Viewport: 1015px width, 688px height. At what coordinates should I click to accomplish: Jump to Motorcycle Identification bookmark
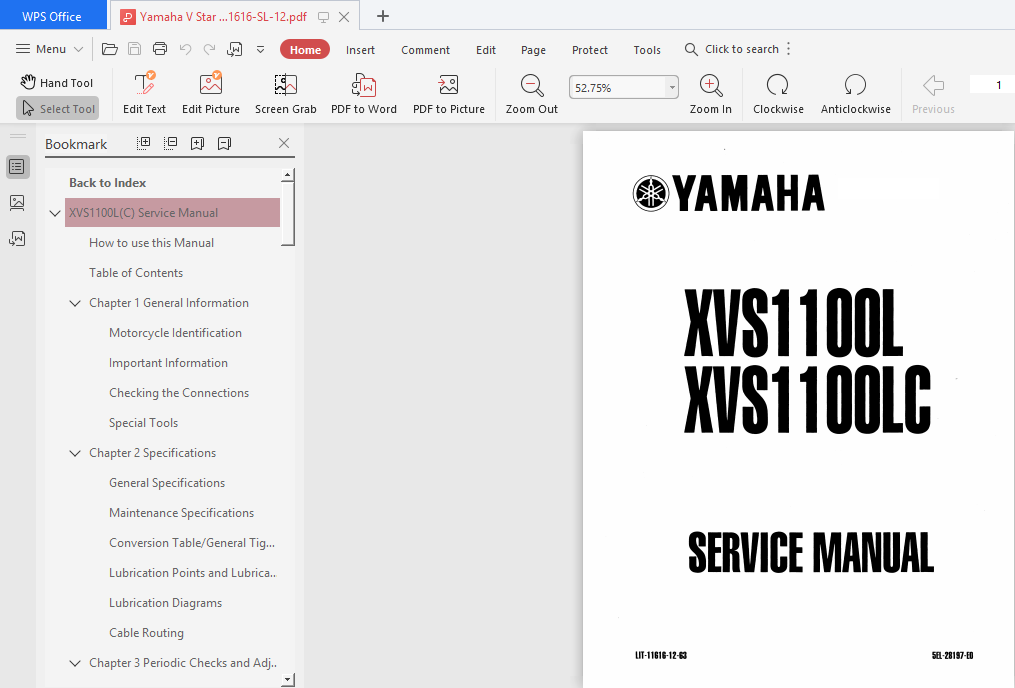(x=175, y=333)
